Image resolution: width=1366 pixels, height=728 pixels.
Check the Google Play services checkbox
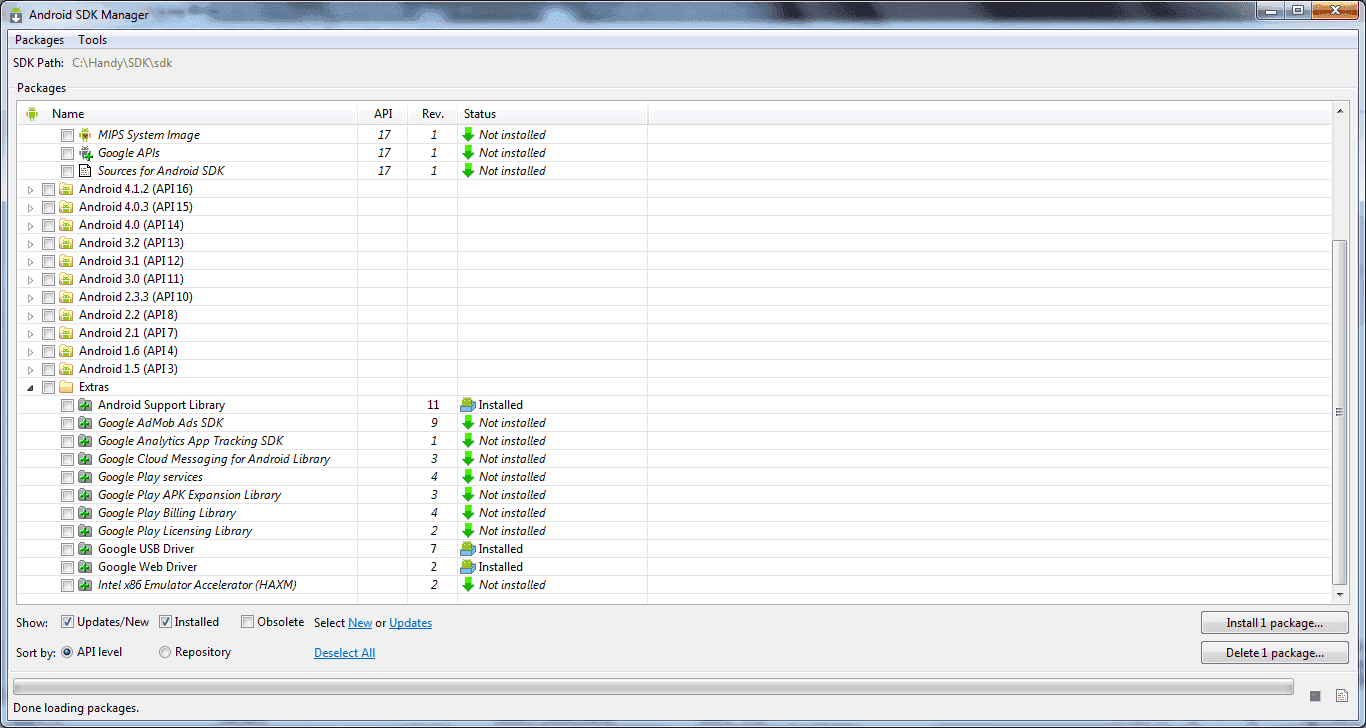point(67,477)
